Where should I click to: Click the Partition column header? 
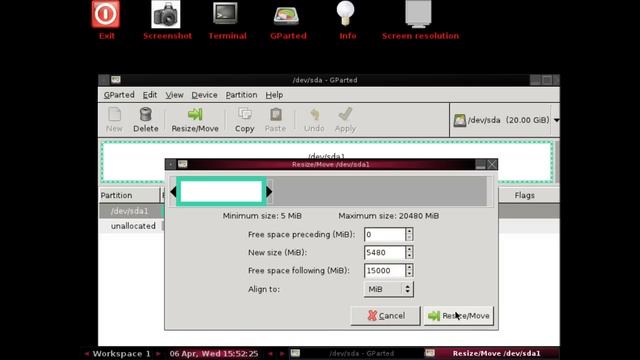pyautogui.click(x=129, y=195)
